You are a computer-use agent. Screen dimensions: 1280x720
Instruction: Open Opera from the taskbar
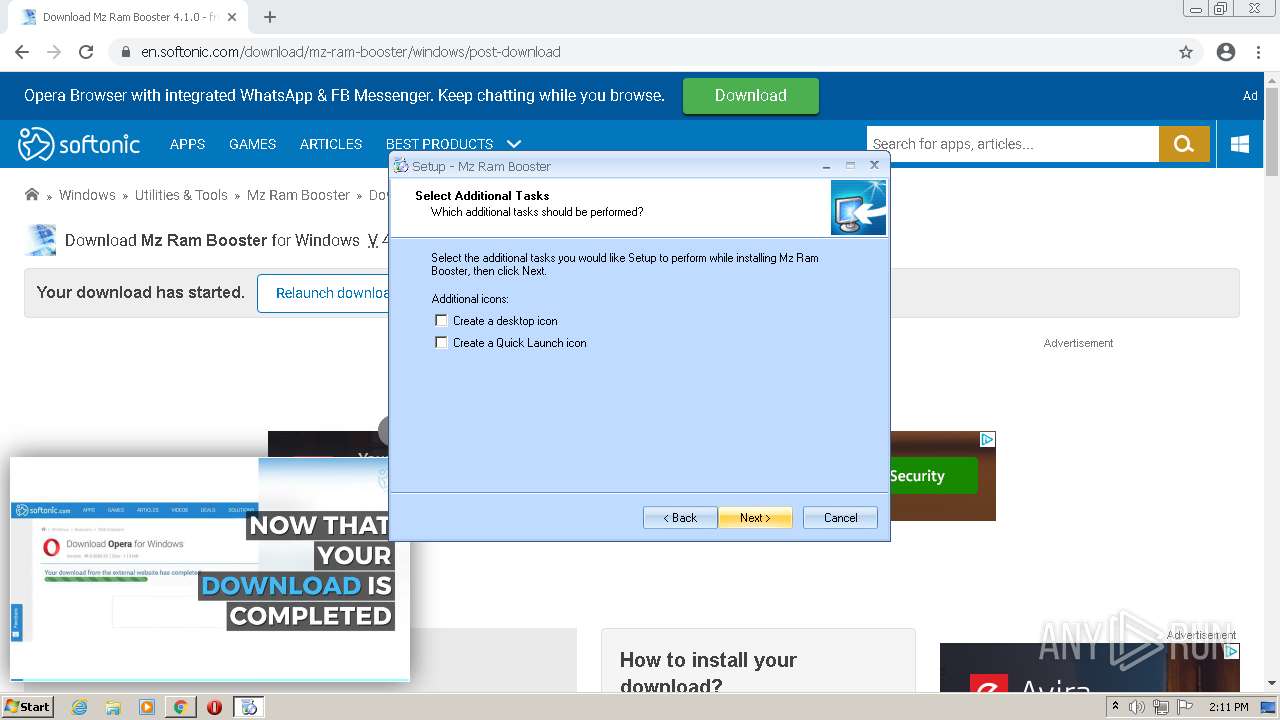pyautogui.click(x=214, y=707)
